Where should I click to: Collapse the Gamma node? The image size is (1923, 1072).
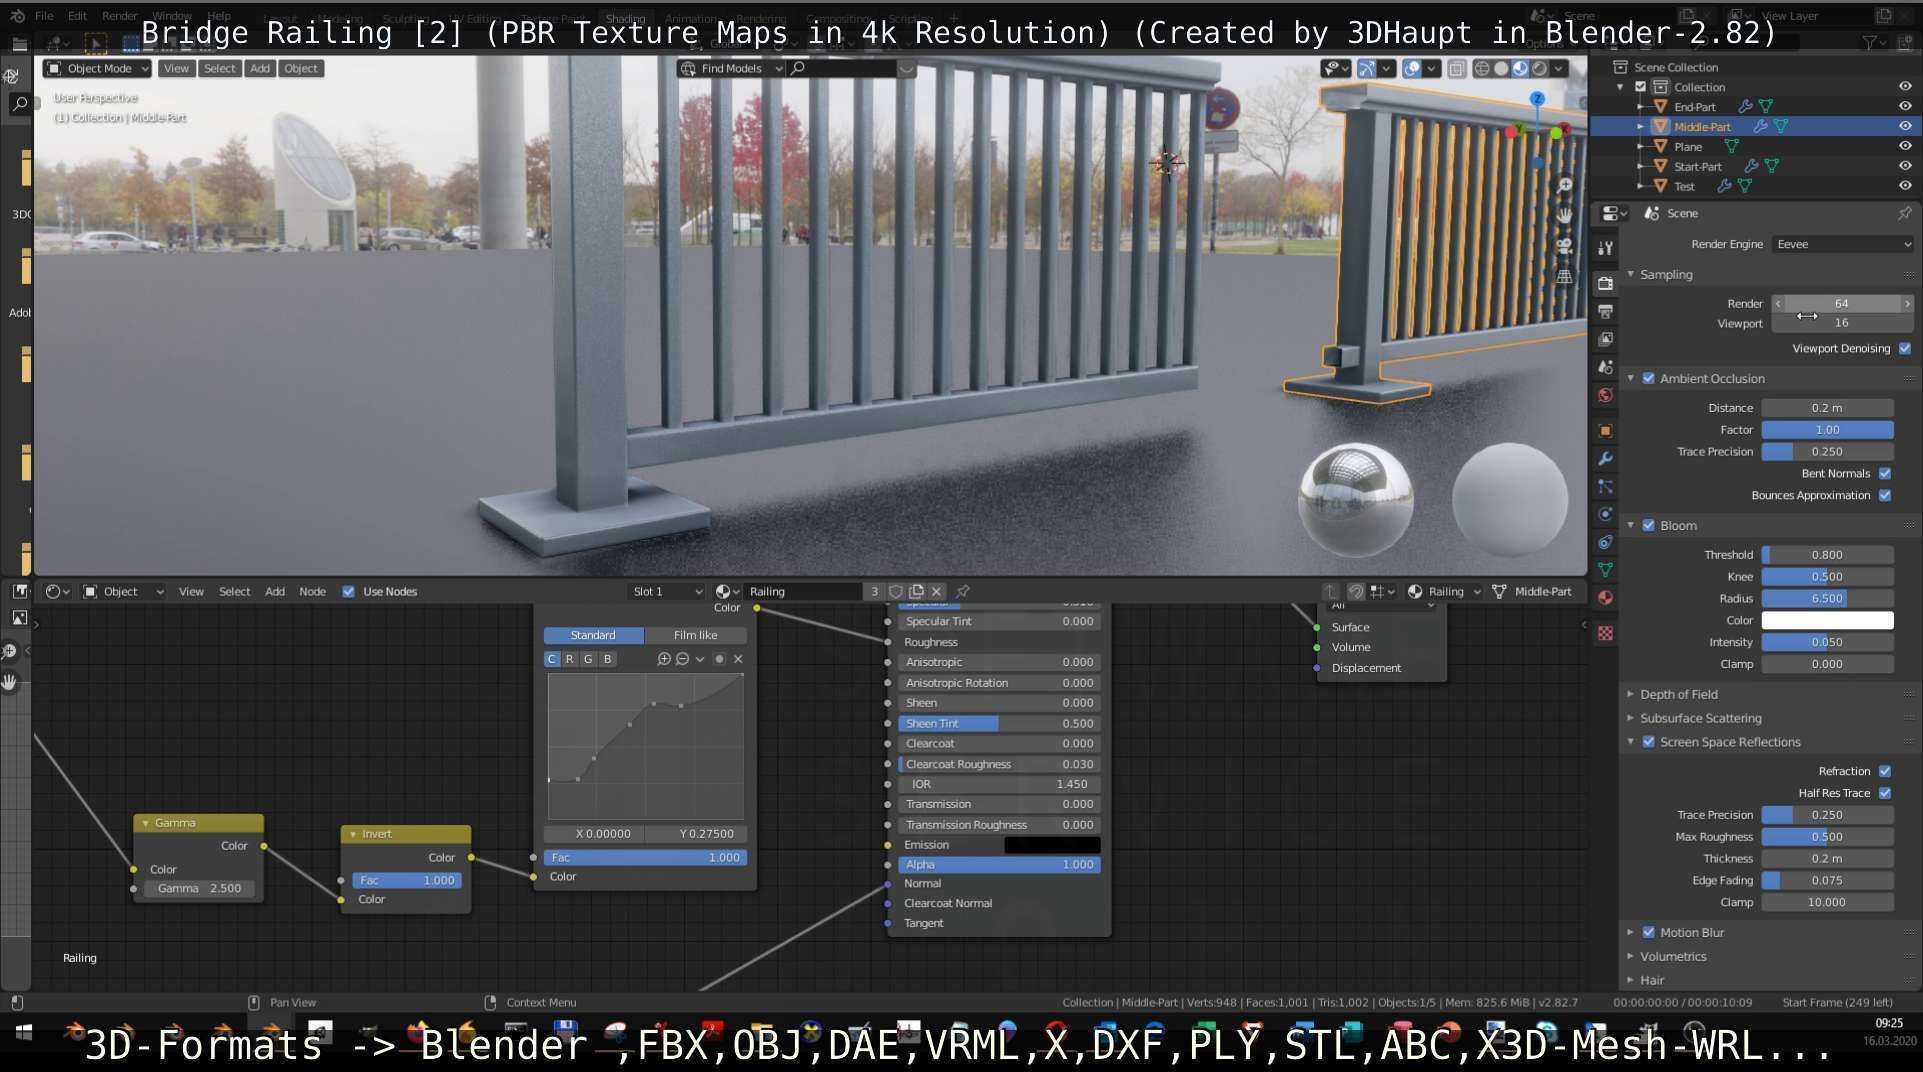pos(145,823)
